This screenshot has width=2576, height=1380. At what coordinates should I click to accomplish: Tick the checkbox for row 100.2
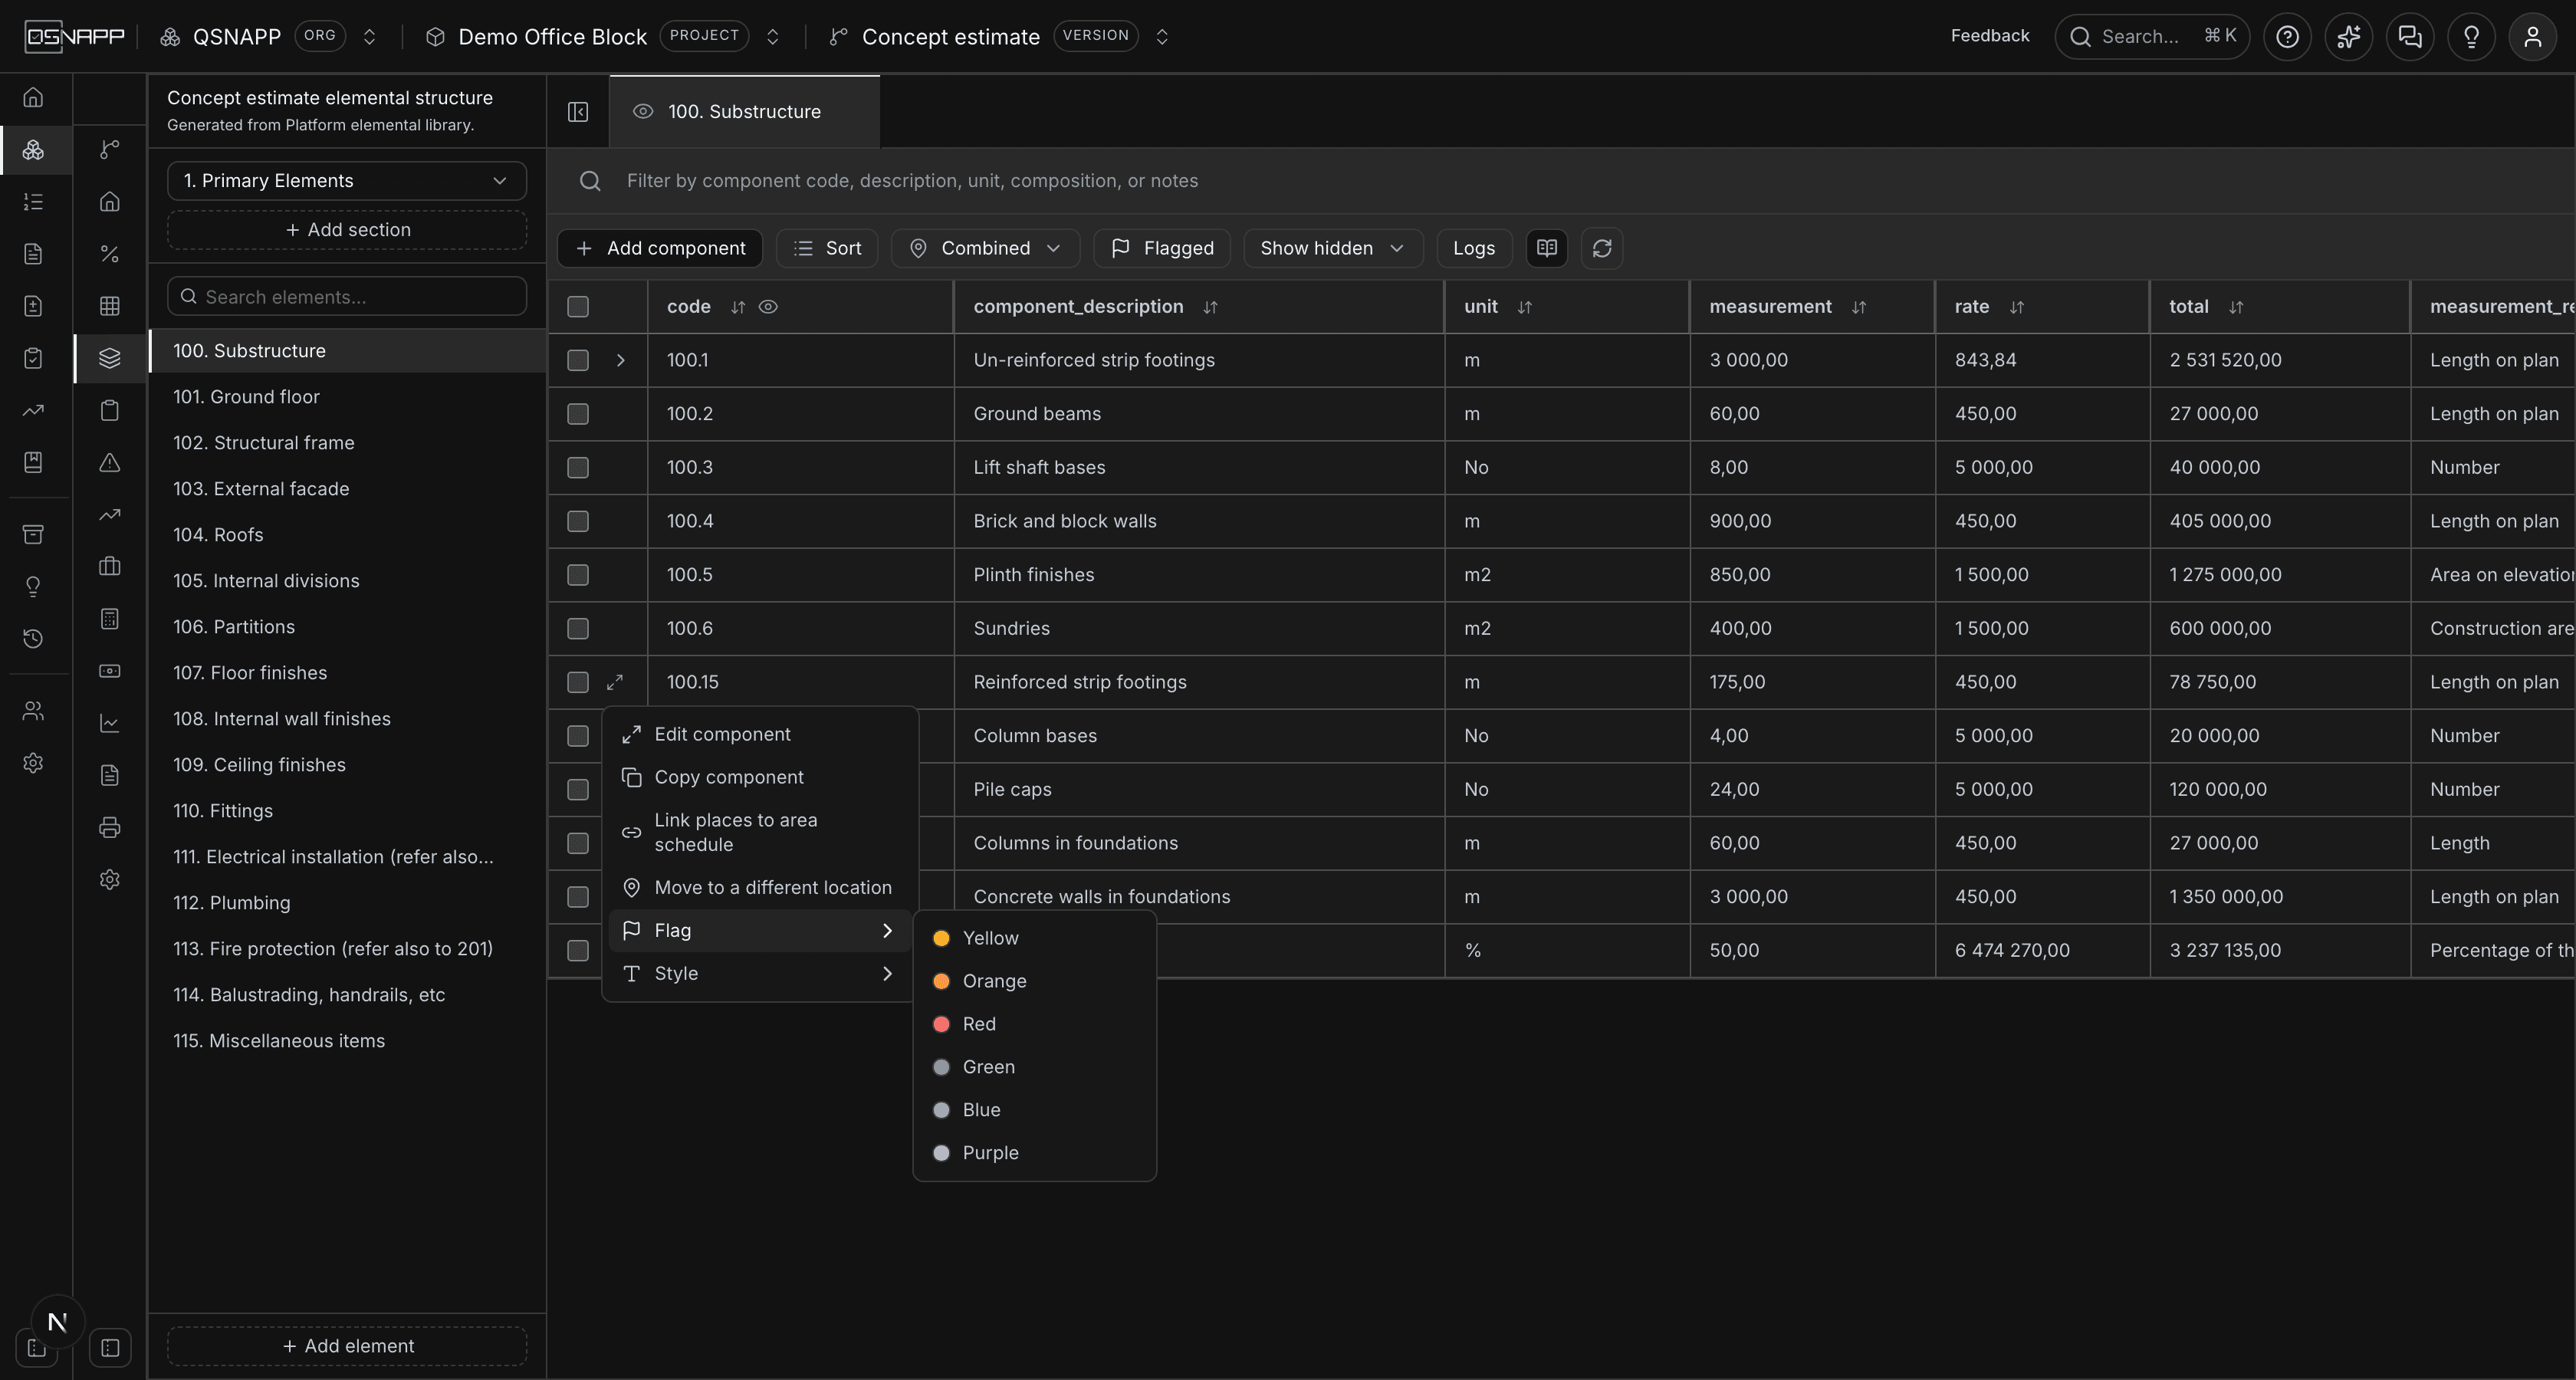tap(578, 414)
